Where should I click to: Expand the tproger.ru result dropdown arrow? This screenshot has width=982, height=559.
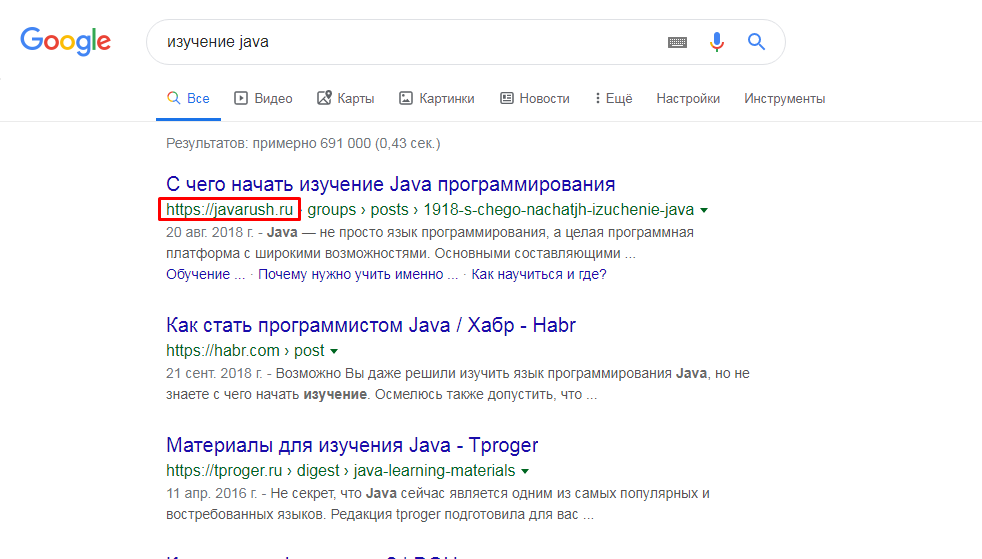pyautogui.click(x=525, y=471)
